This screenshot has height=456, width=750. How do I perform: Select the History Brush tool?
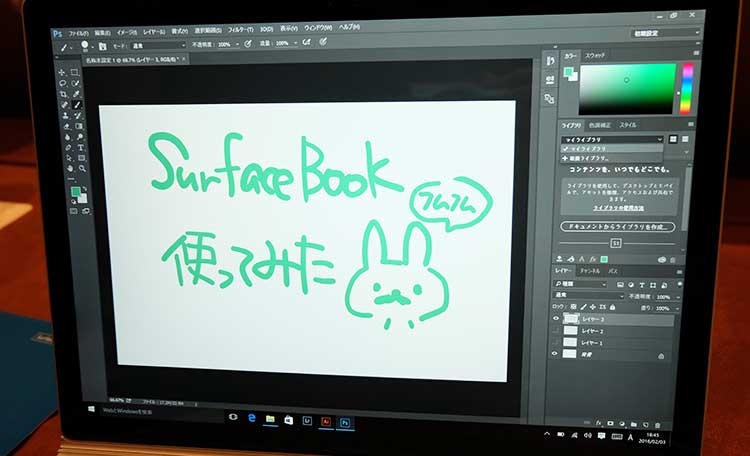[78, 115]
